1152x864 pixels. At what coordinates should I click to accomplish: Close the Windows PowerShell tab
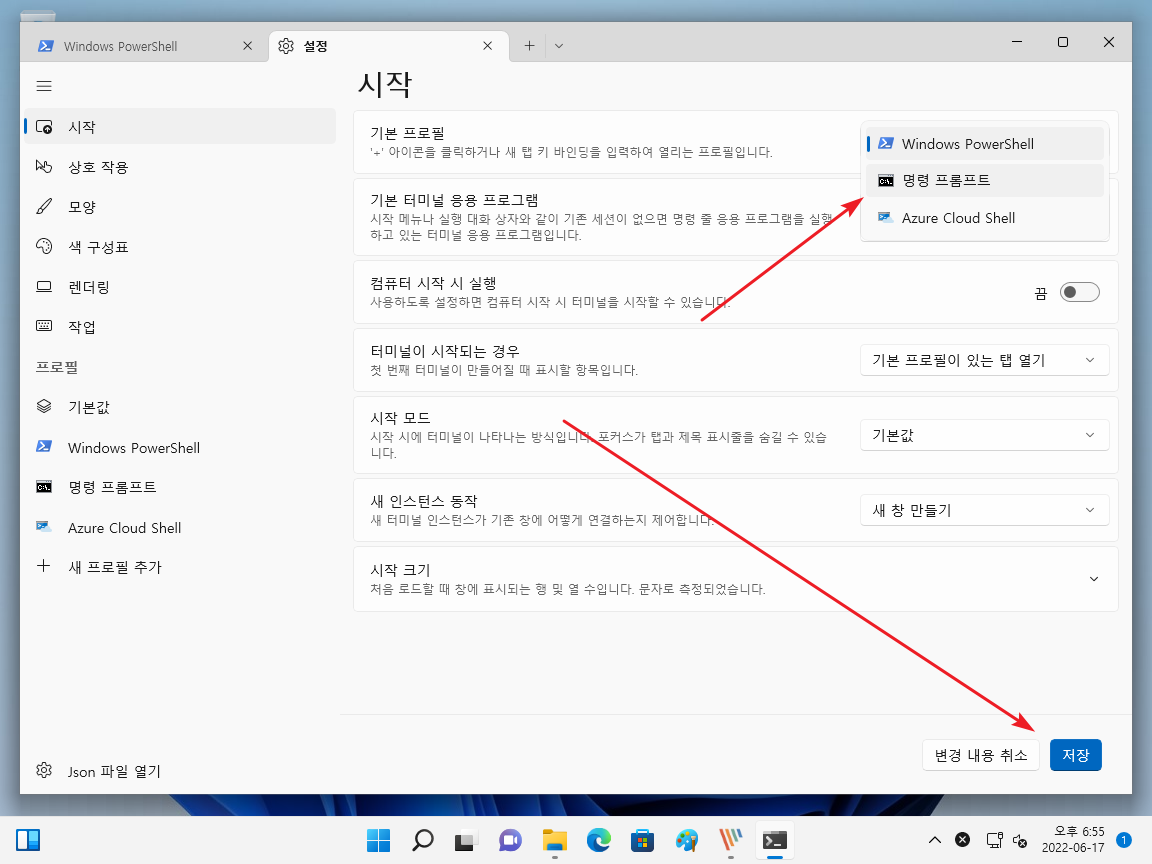pos(248,46)
